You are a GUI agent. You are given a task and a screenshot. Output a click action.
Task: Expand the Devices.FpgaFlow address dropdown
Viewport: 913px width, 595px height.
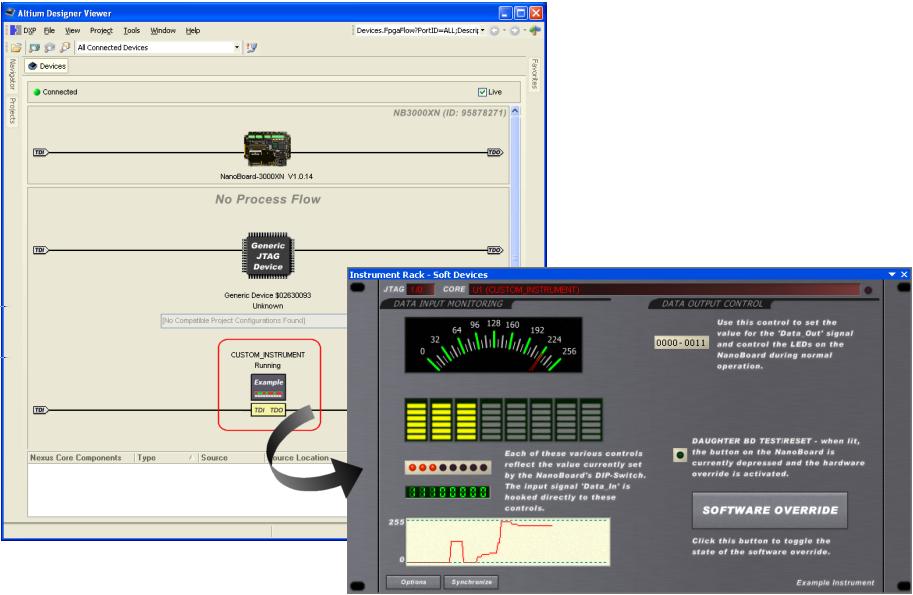tap(482, 30)
